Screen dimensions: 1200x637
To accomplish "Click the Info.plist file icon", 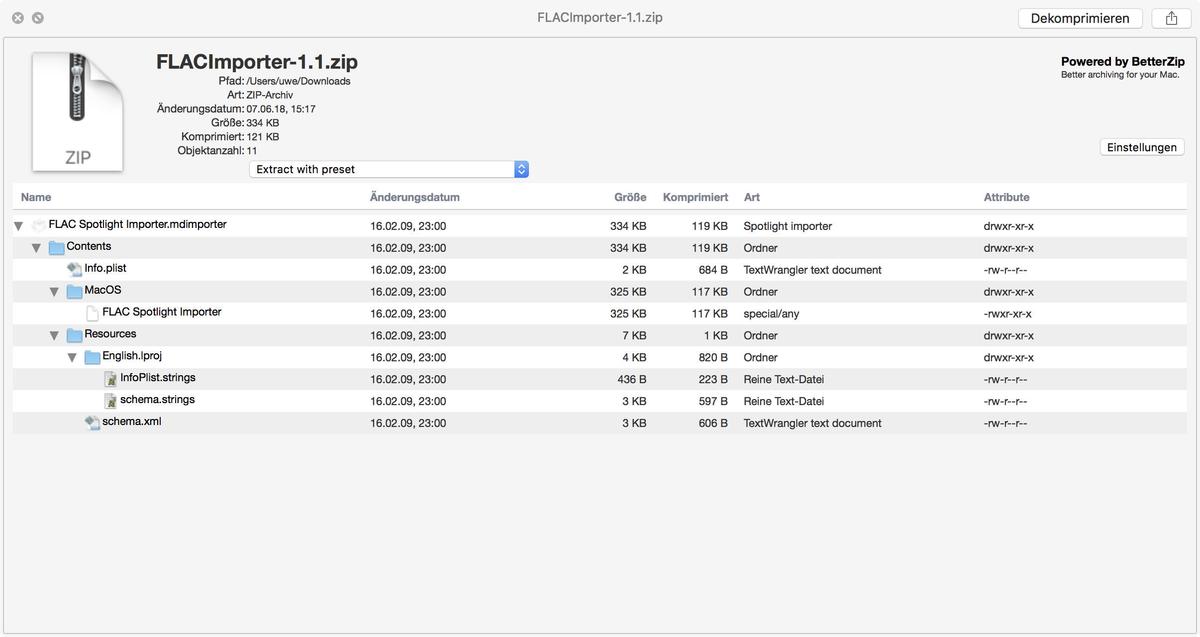I will tap(74, 269).
